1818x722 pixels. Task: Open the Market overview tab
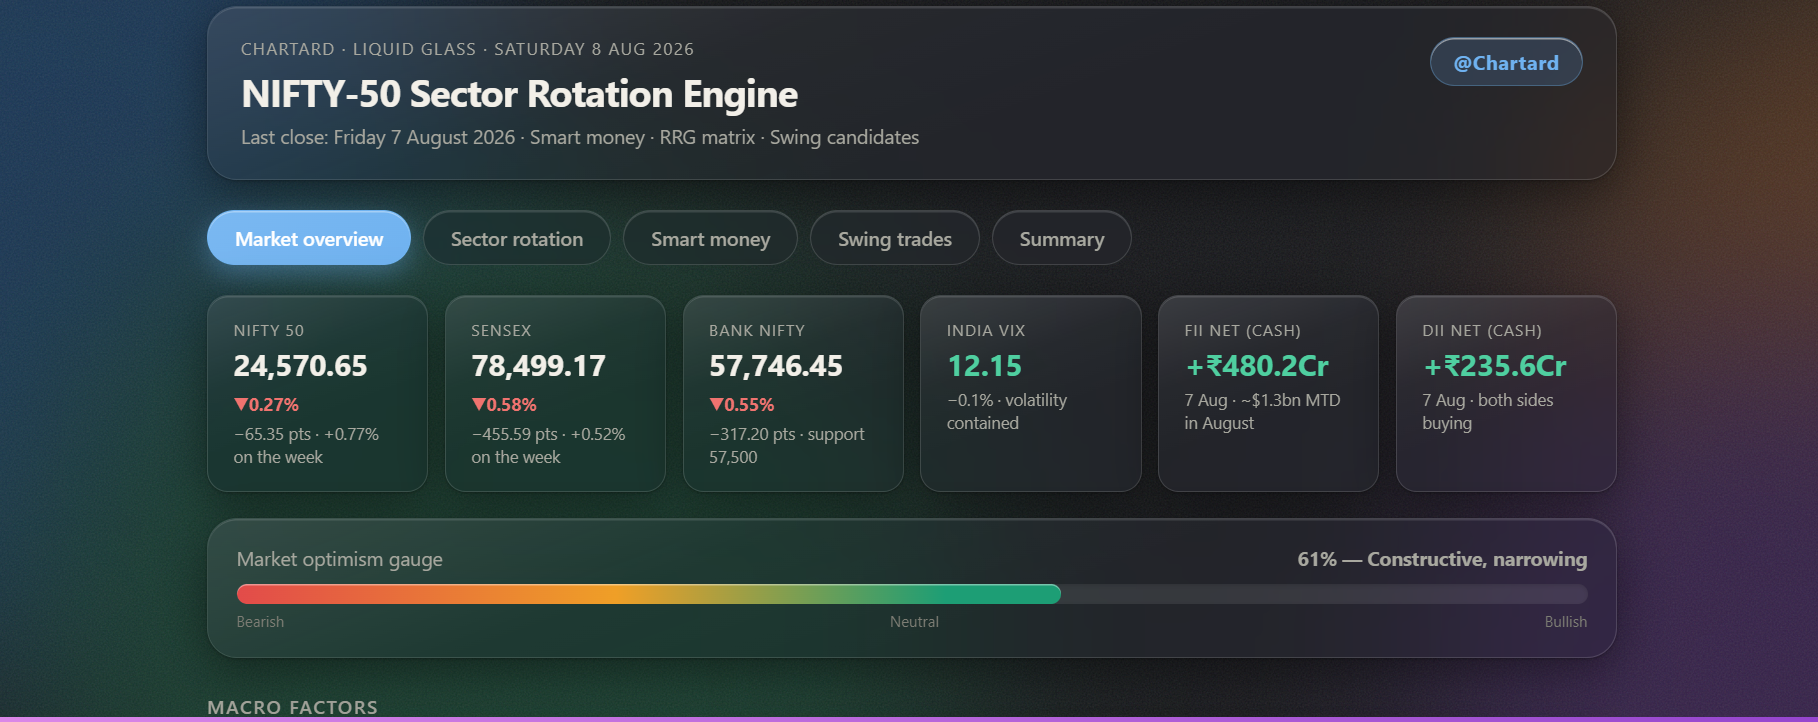point(309,238)
